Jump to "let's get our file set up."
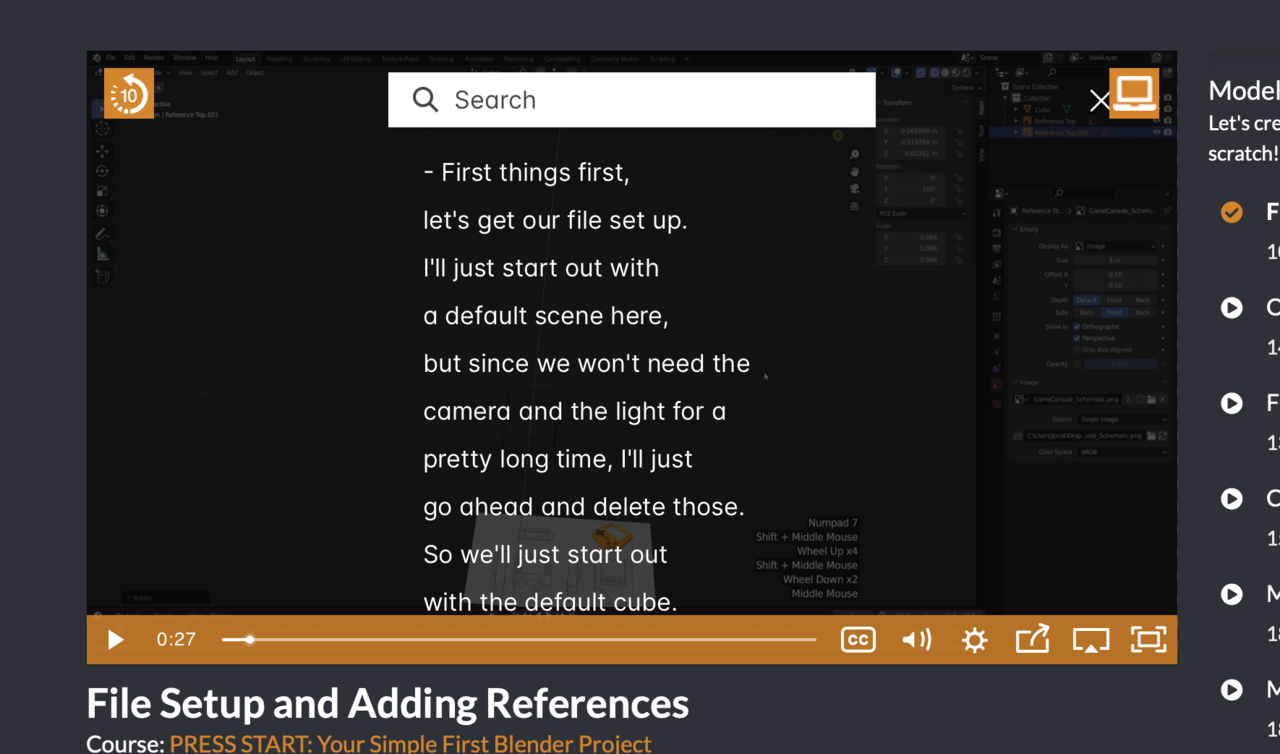 (x=555, y=220)
